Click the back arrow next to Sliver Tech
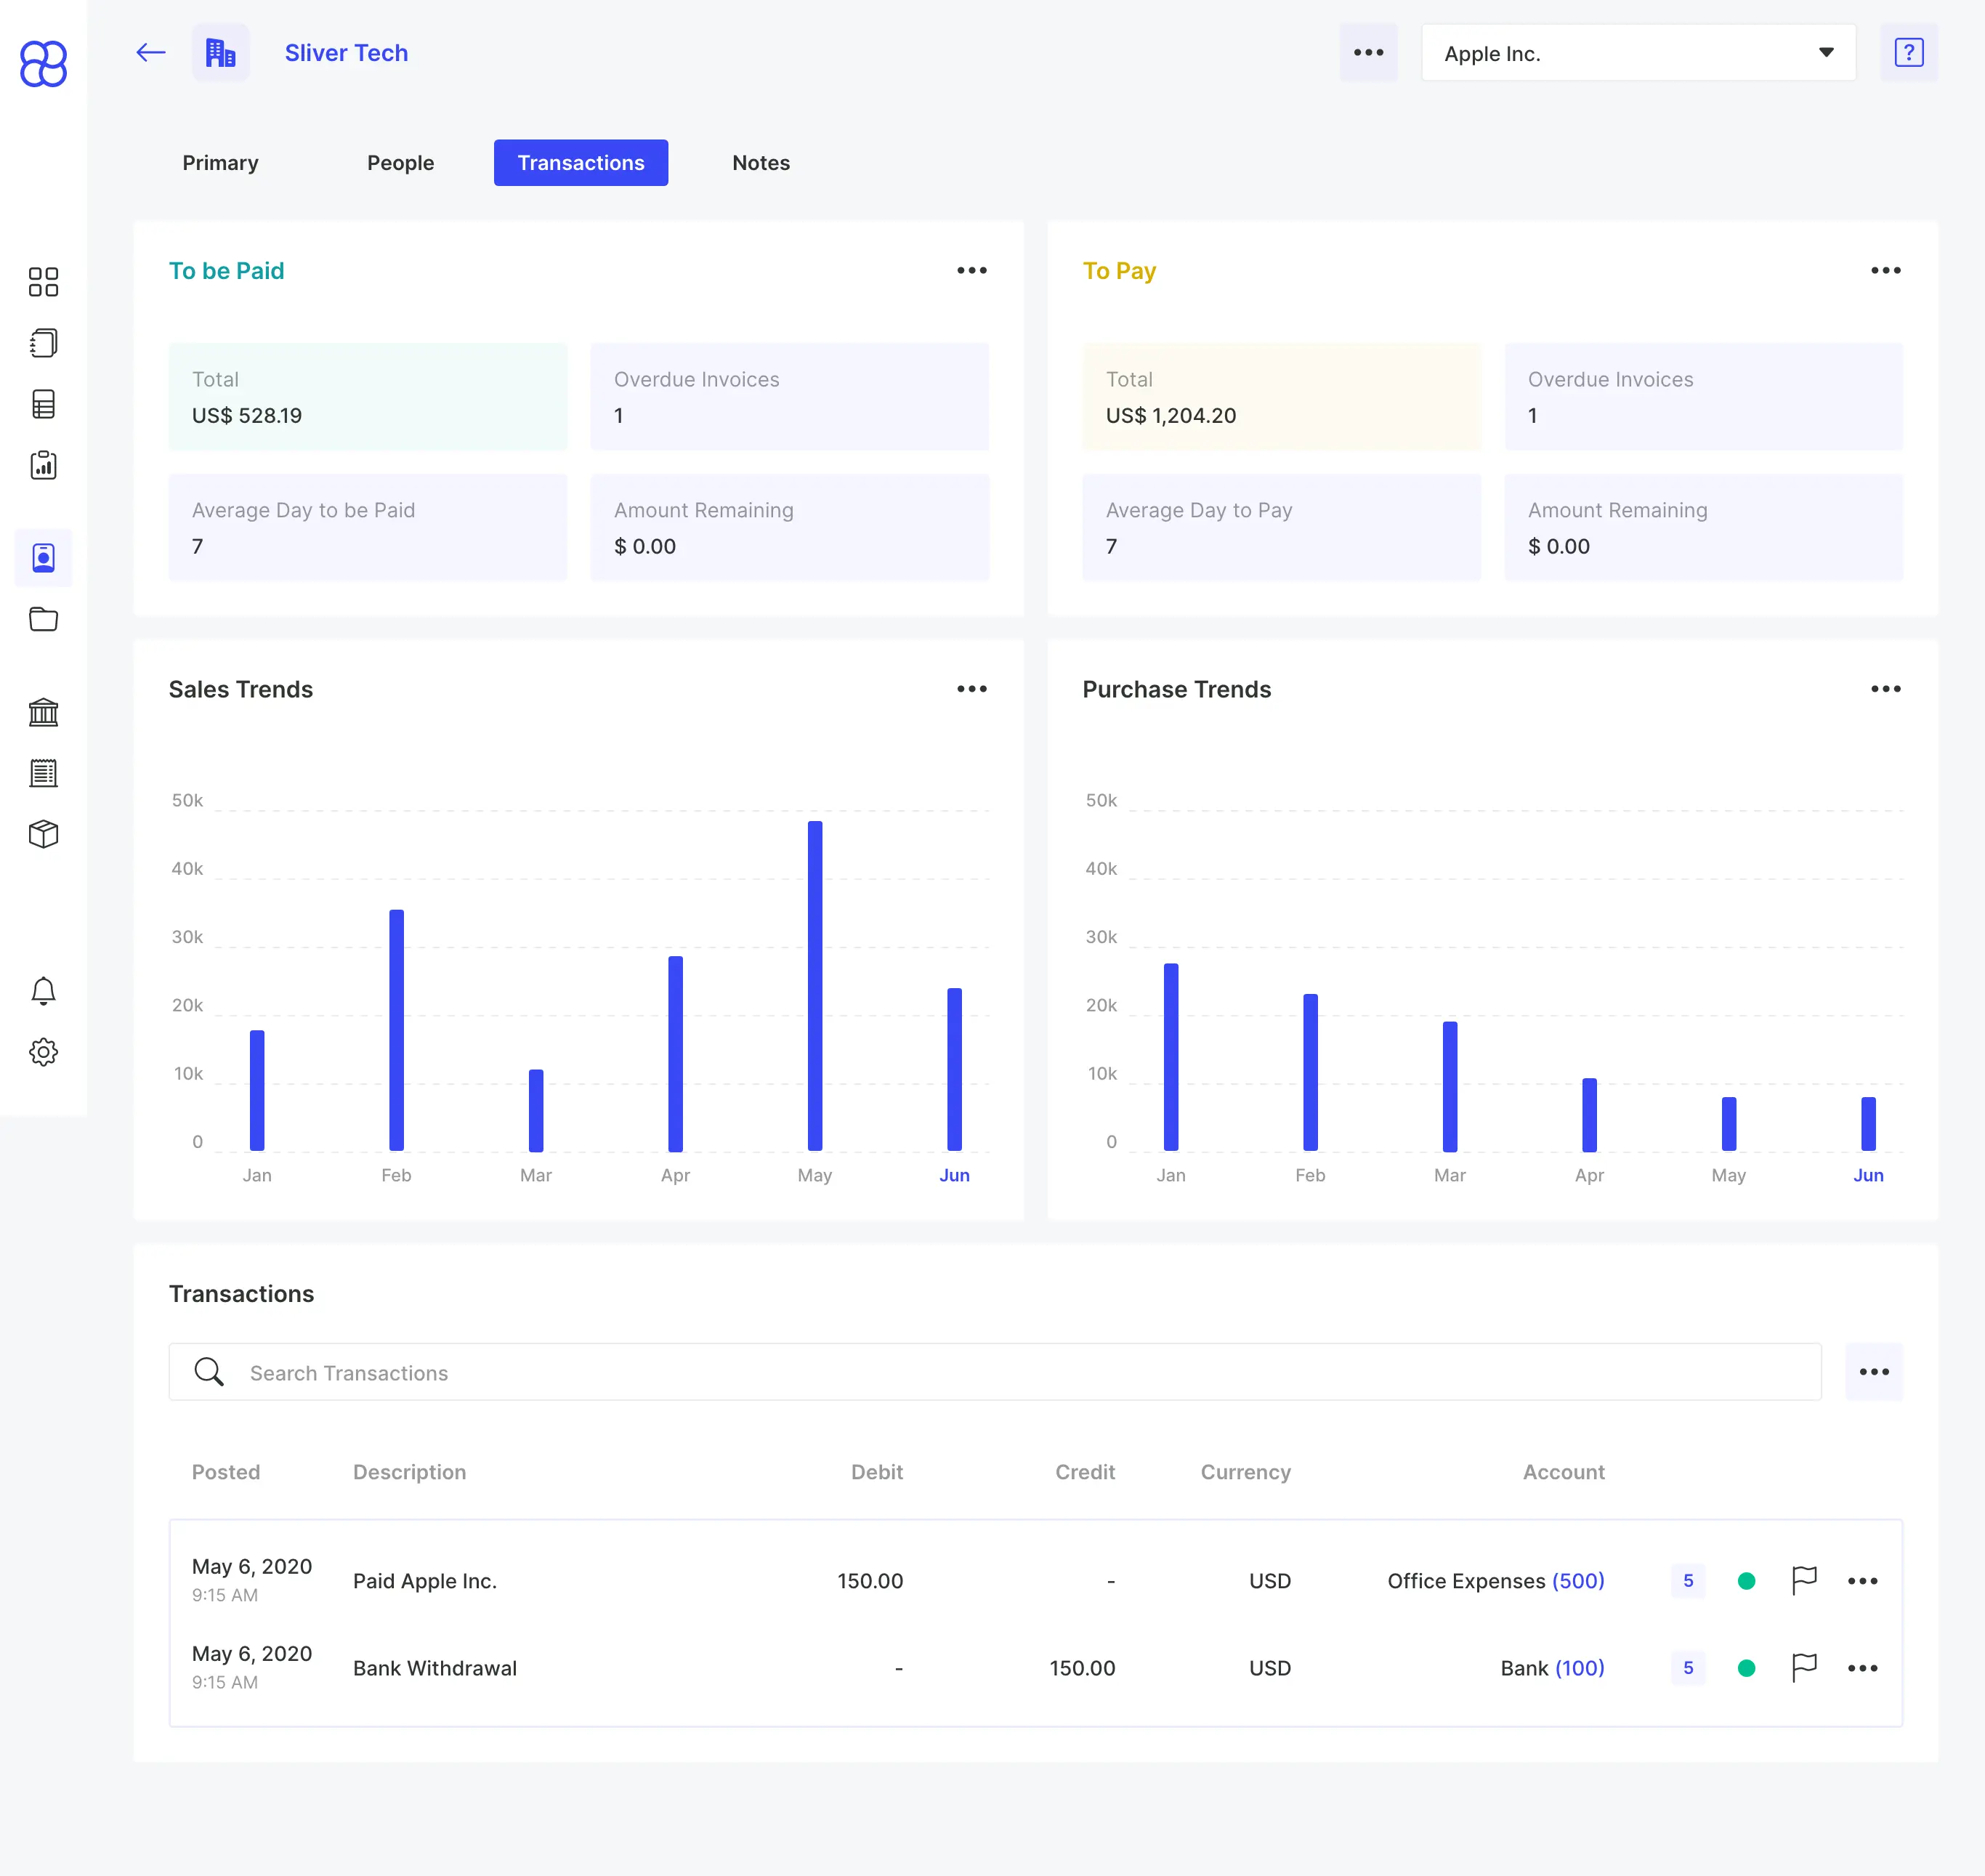 point(150,53)
